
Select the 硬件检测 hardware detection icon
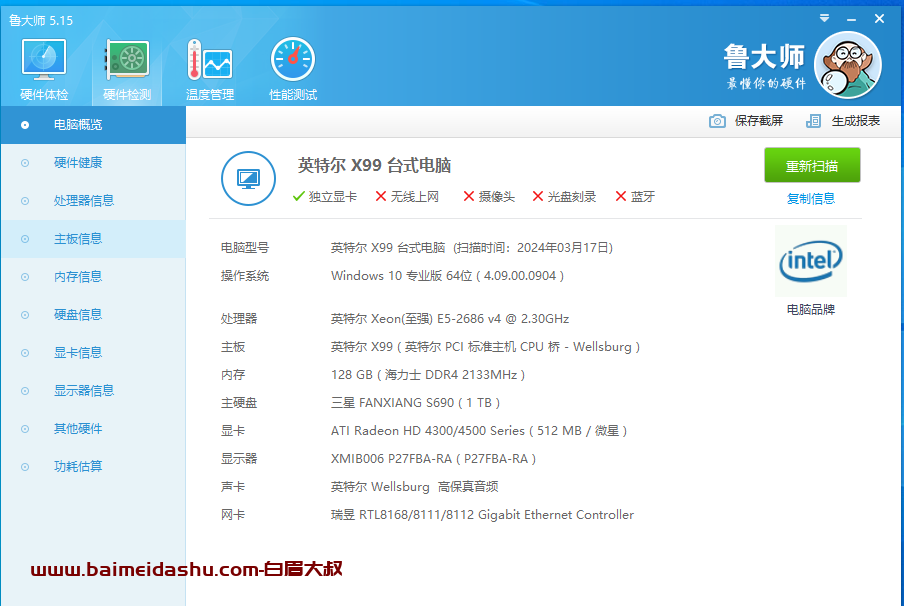[x=127, y=70]
